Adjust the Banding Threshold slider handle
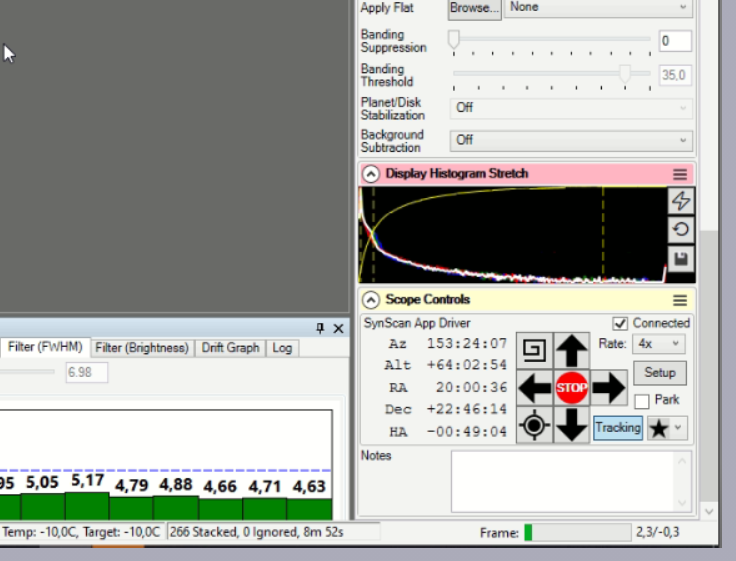 (x=625, y=74)
